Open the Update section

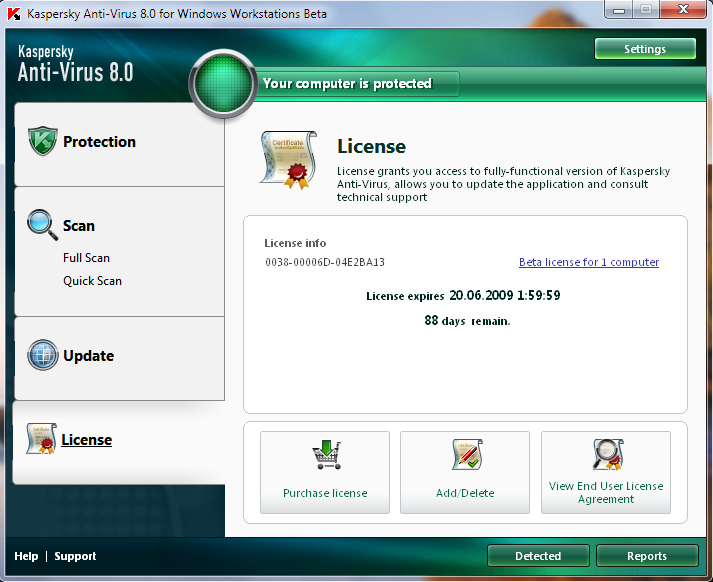89,356
